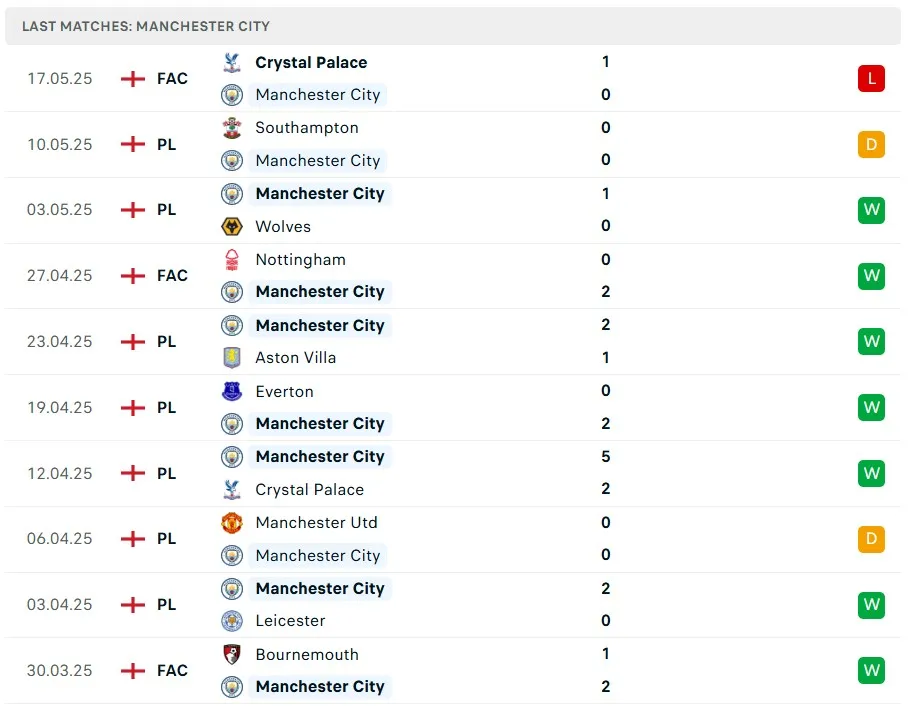Image resolution: width=909 pixels, height=706 pixels.
Task: Open the Nottingham team link
Action: (x=300, y=259)
